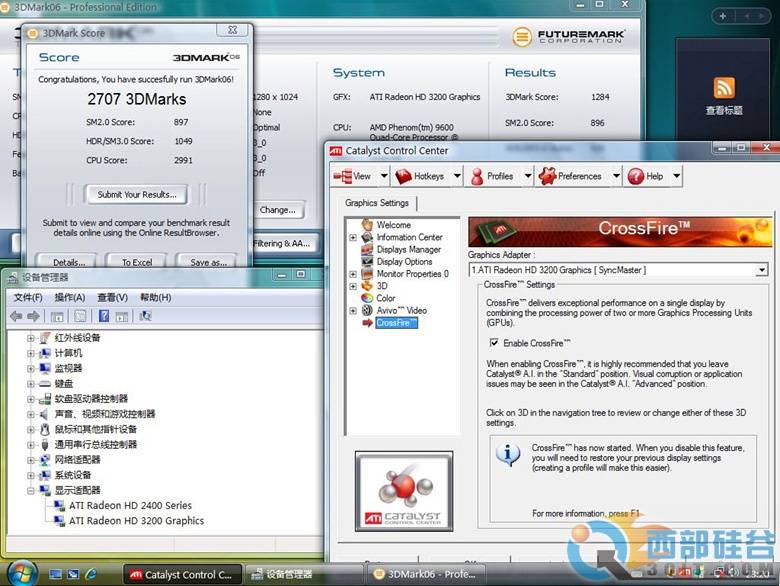This screenshot has height=586, width=780.
Task: Select Display Options tree item
Action: (x=404, y=262)
